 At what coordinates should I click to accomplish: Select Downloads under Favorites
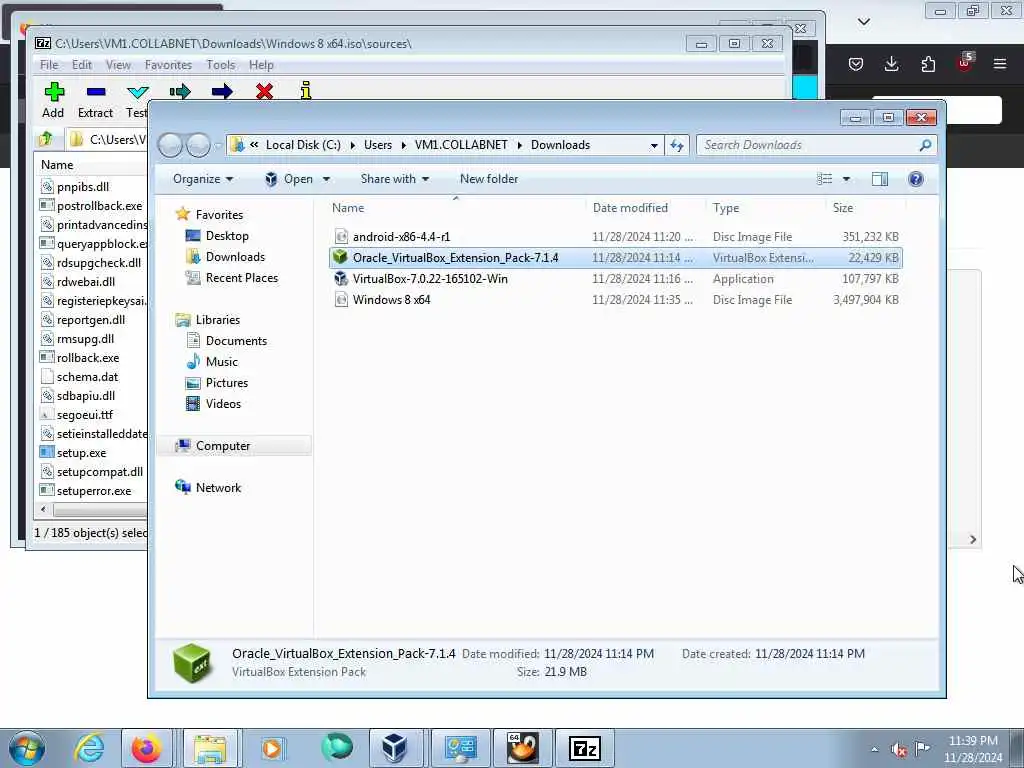(x=235, y=257)
